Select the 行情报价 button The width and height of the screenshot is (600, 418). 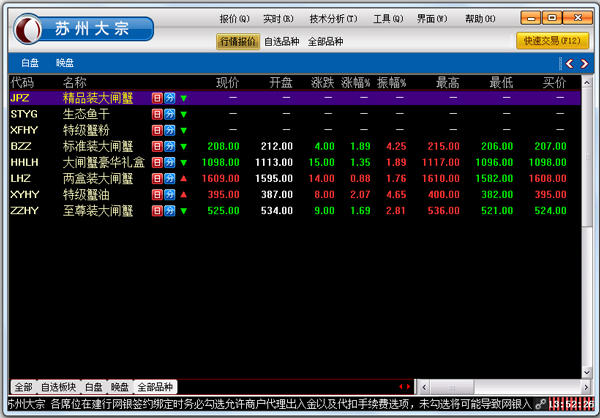238,41
